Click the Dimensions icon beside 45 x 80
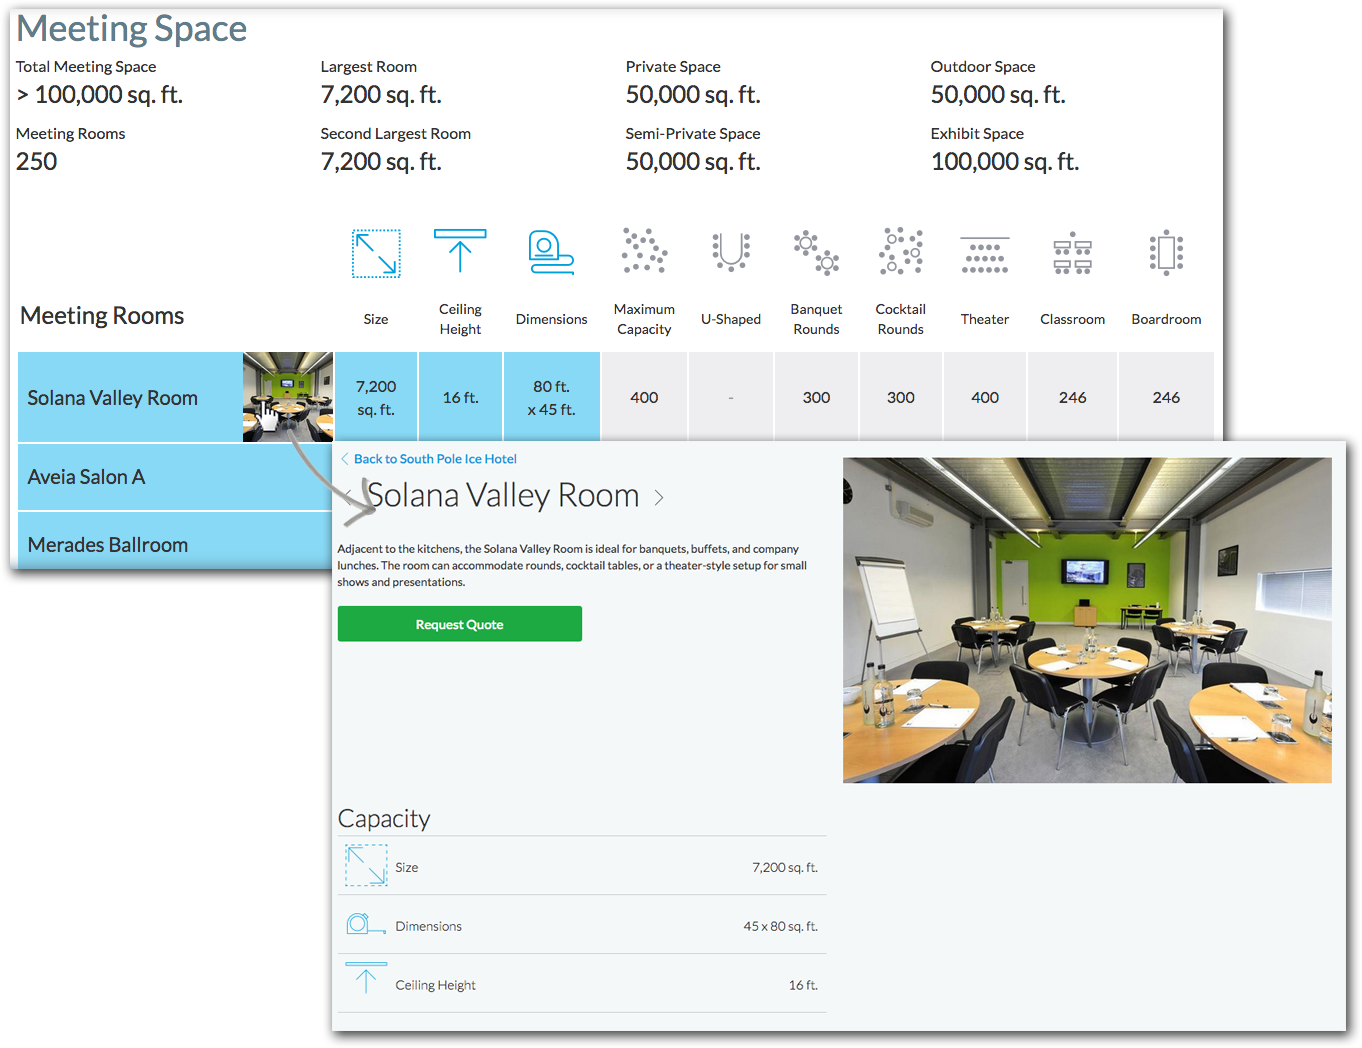The height and width of the screenshot is (1048, 1362). tap(366, 925)
